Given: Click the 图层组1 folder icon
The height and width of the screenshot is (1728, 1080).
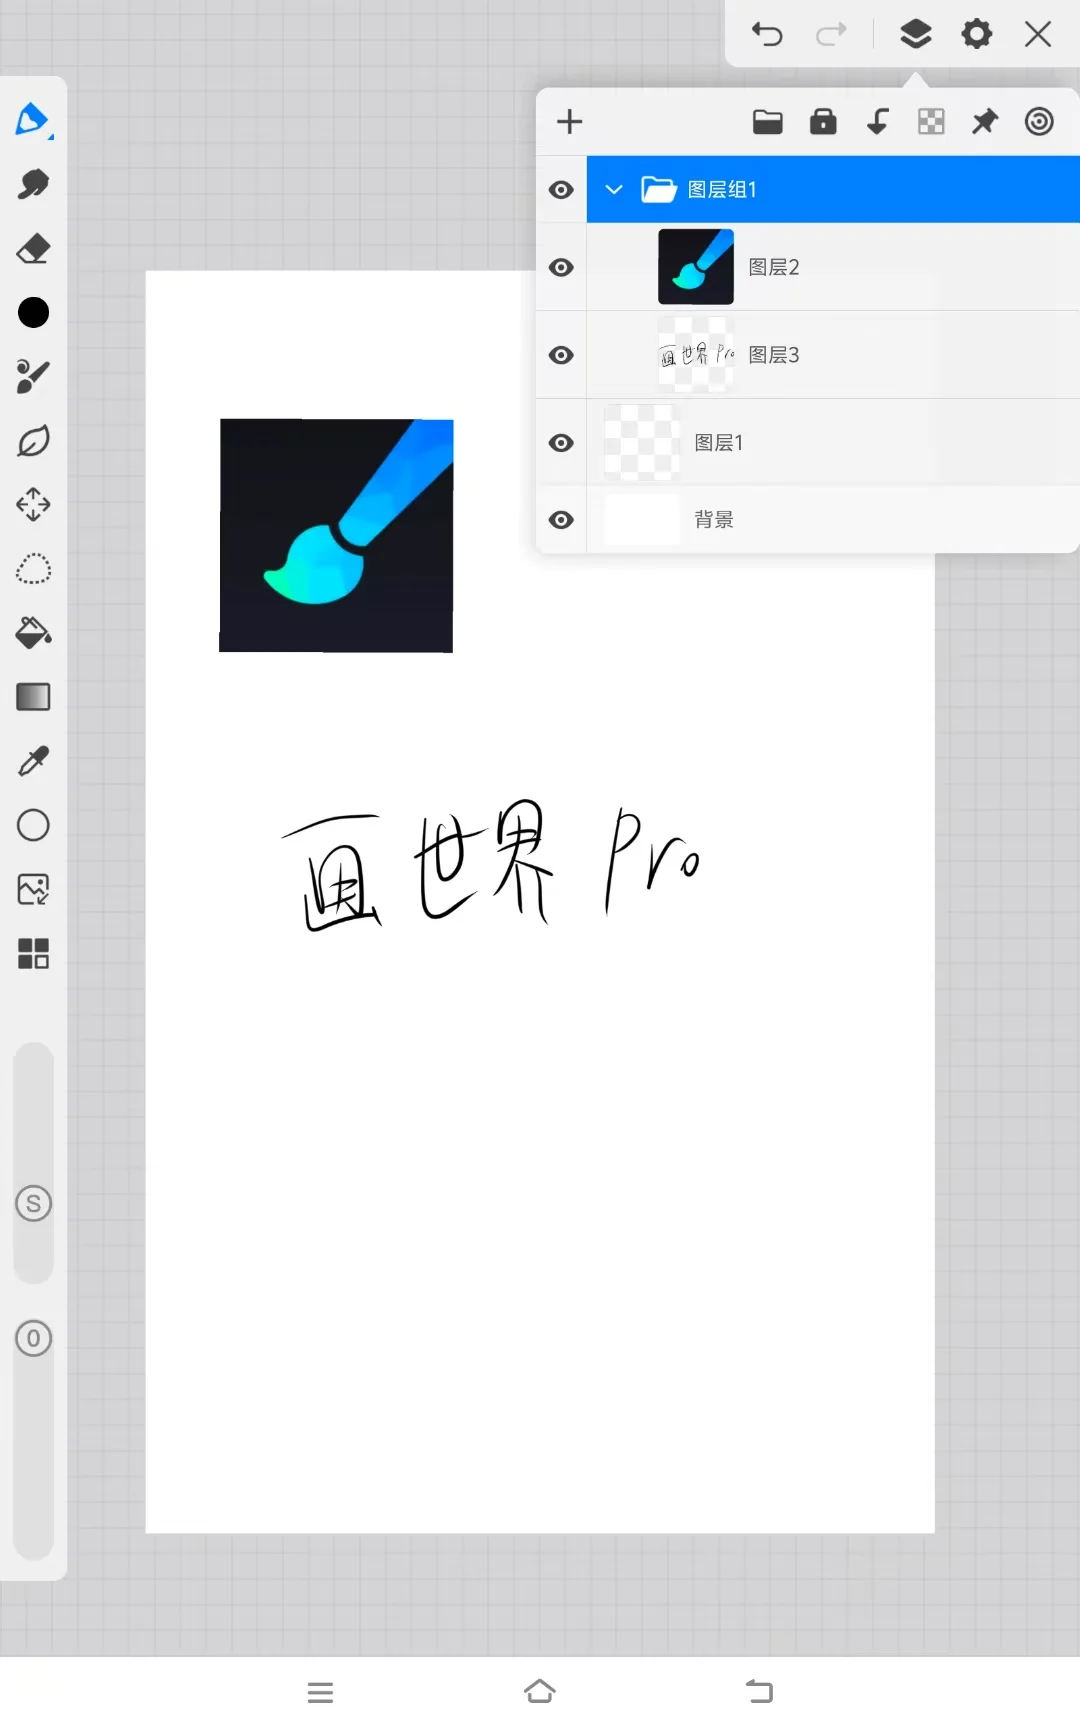Looking at the screenshot, I should 659,189.
